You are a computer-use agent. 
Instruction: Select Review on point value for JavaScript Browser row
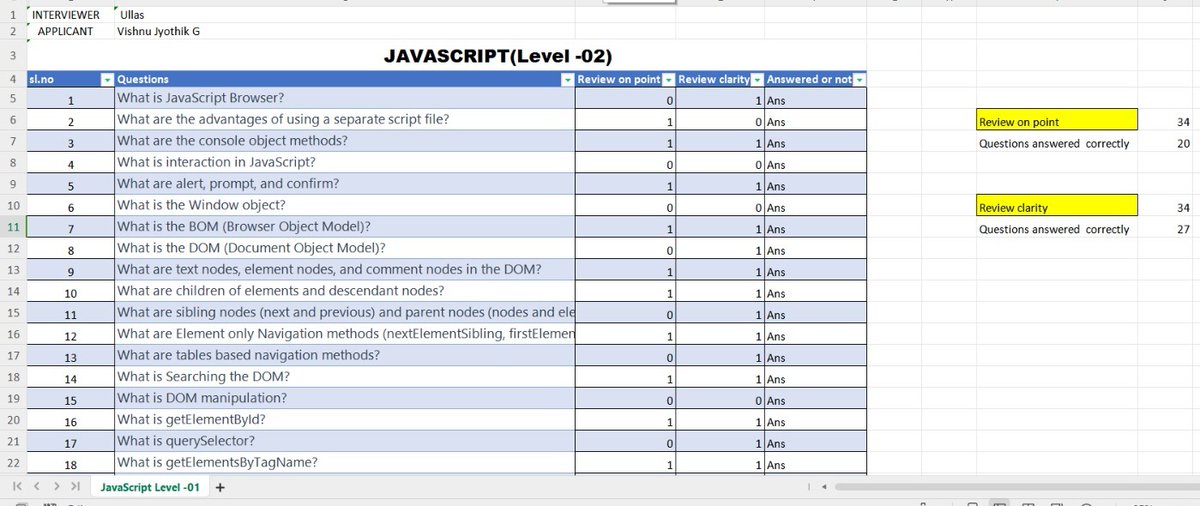click(x=626, y=100)
